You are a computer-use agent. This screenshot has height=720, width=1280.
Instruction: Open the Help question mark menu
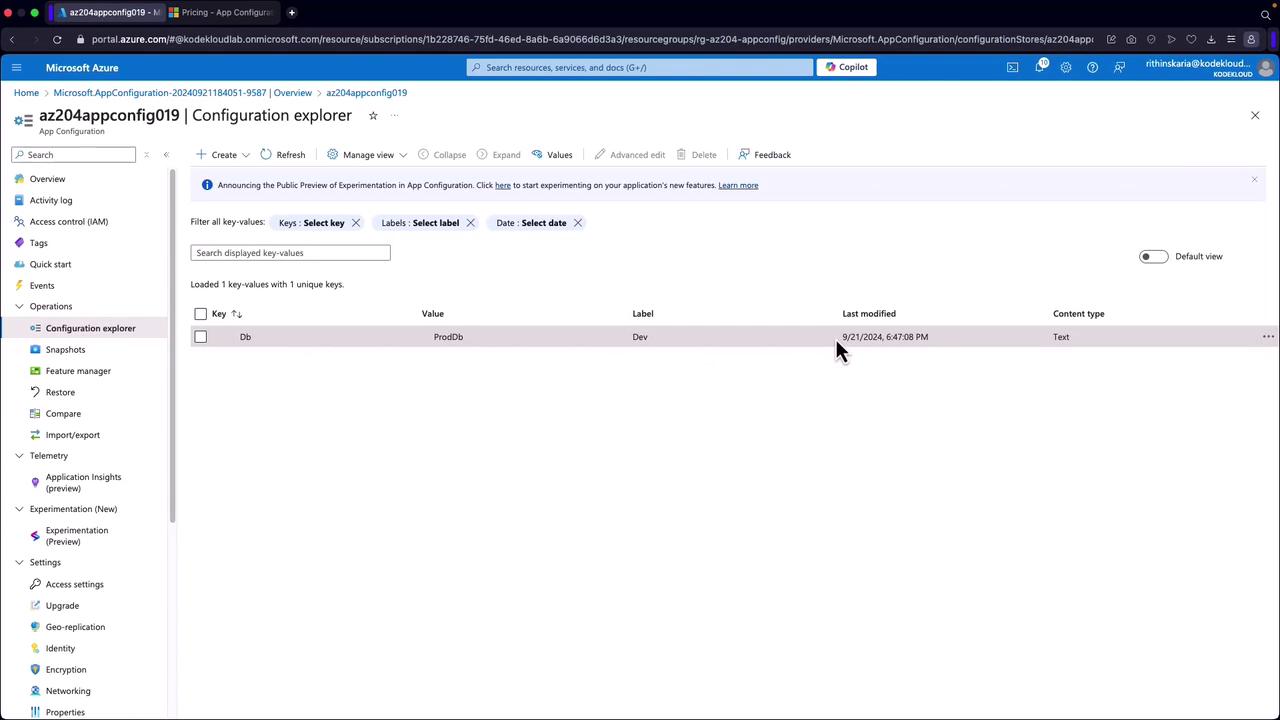click(x=1092, y=67)
